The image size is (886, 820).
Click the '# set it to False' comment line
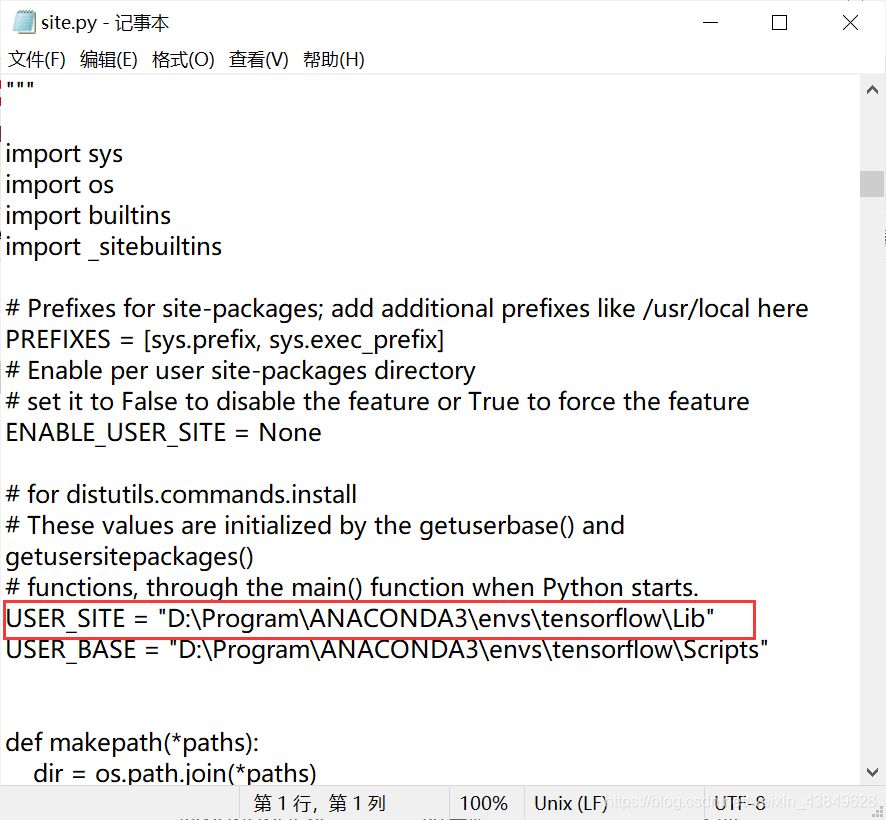tap(377, 402)
